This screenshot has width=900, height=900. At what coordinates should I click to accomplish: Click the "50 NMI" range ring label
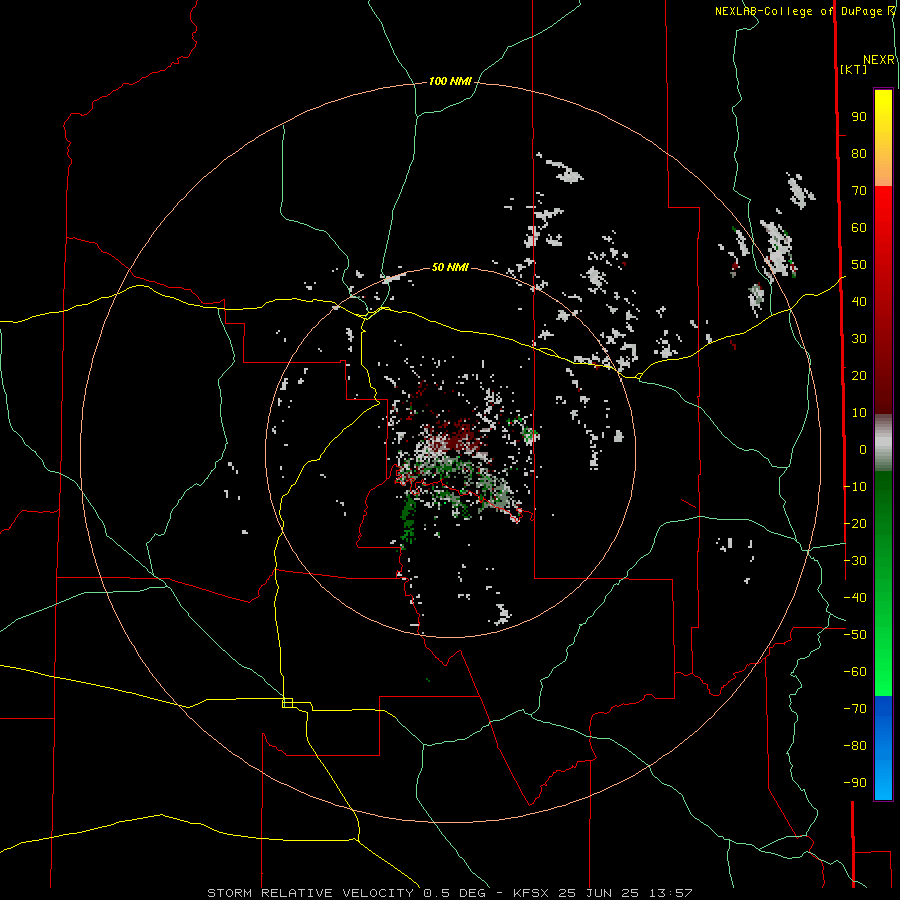[x=450, y=267]
